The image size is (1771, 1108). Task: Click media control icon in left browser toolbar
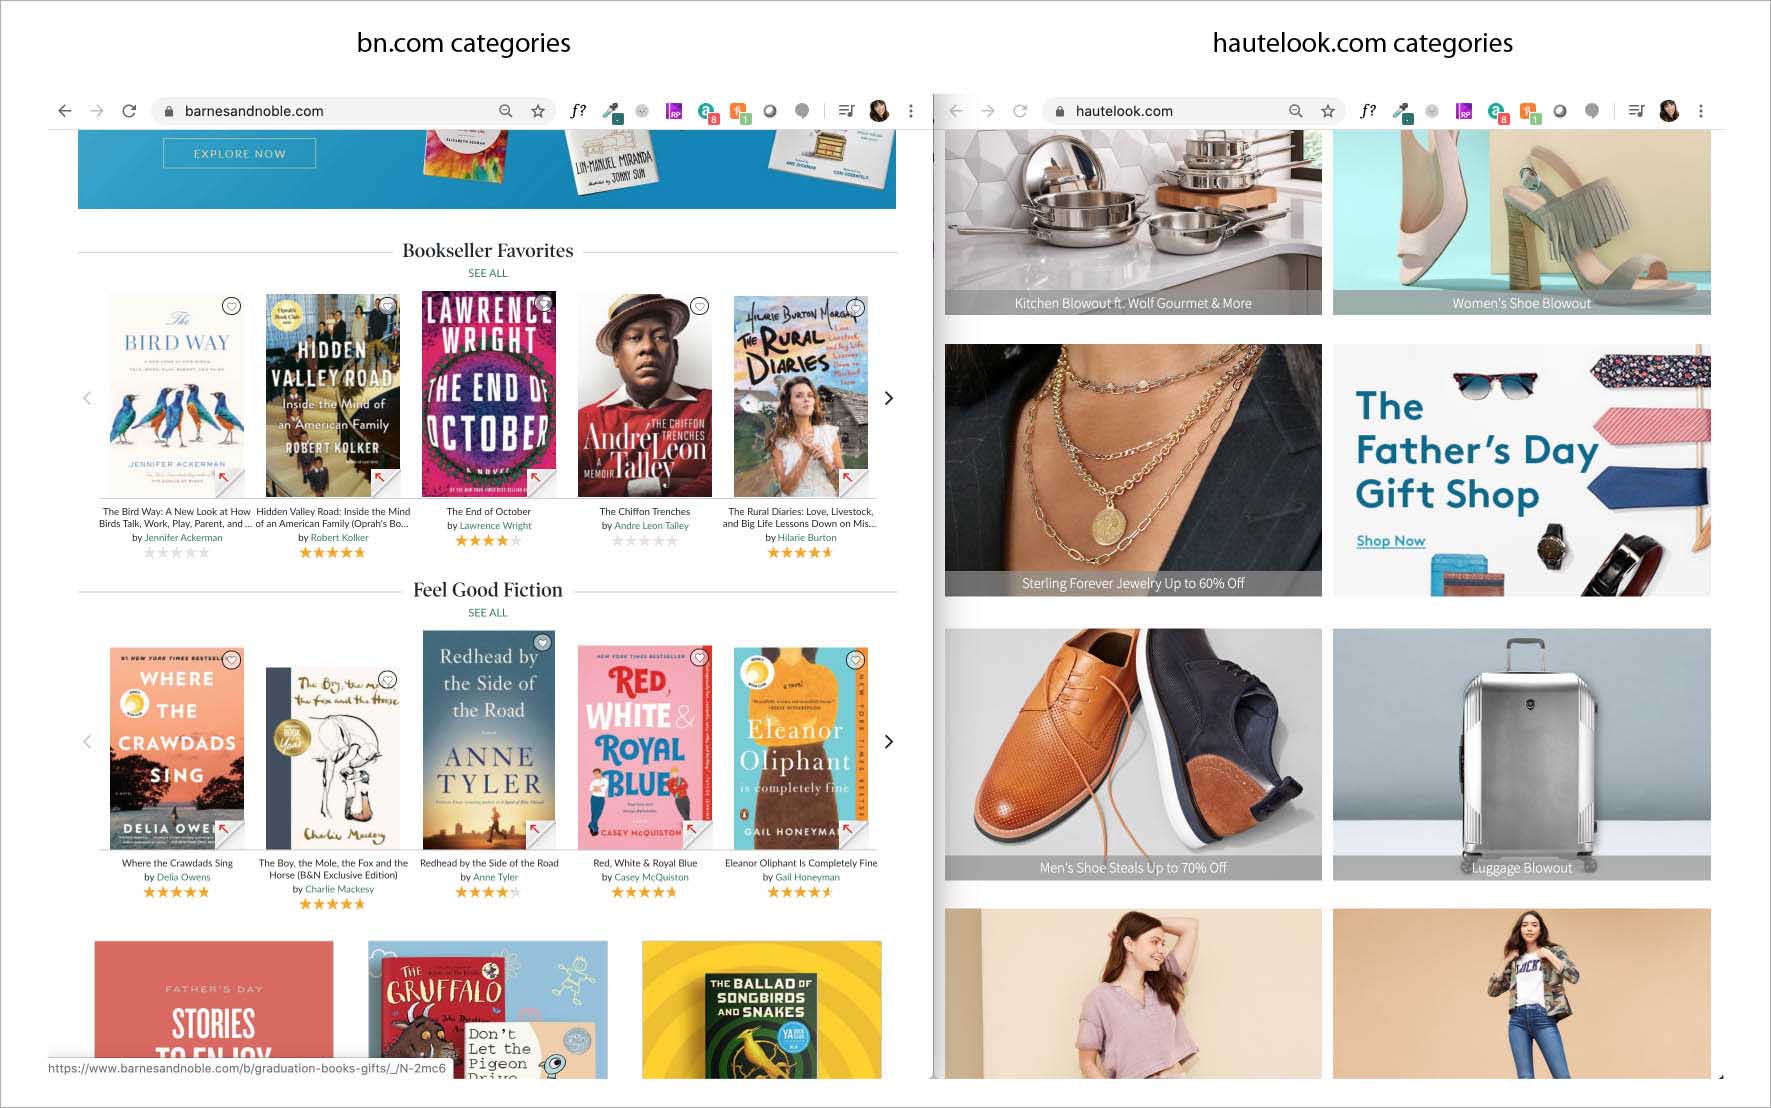coord(846,111)
